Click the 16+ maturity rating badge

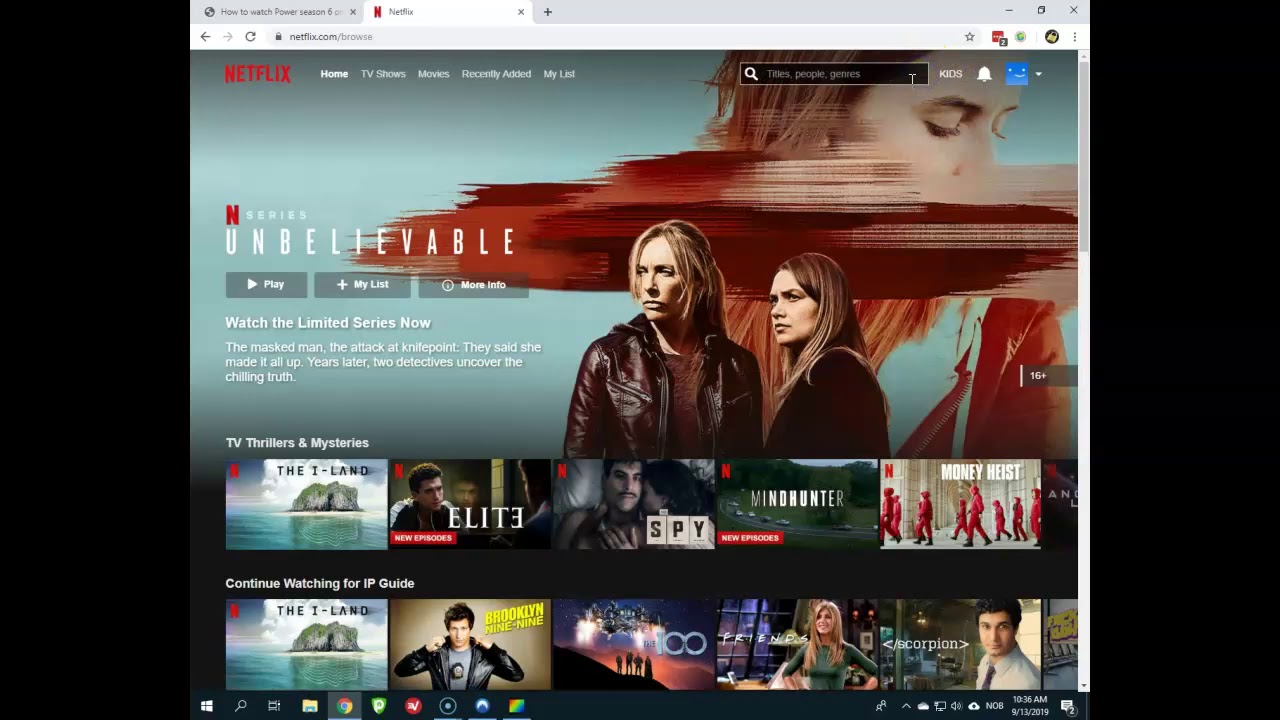1038,375
